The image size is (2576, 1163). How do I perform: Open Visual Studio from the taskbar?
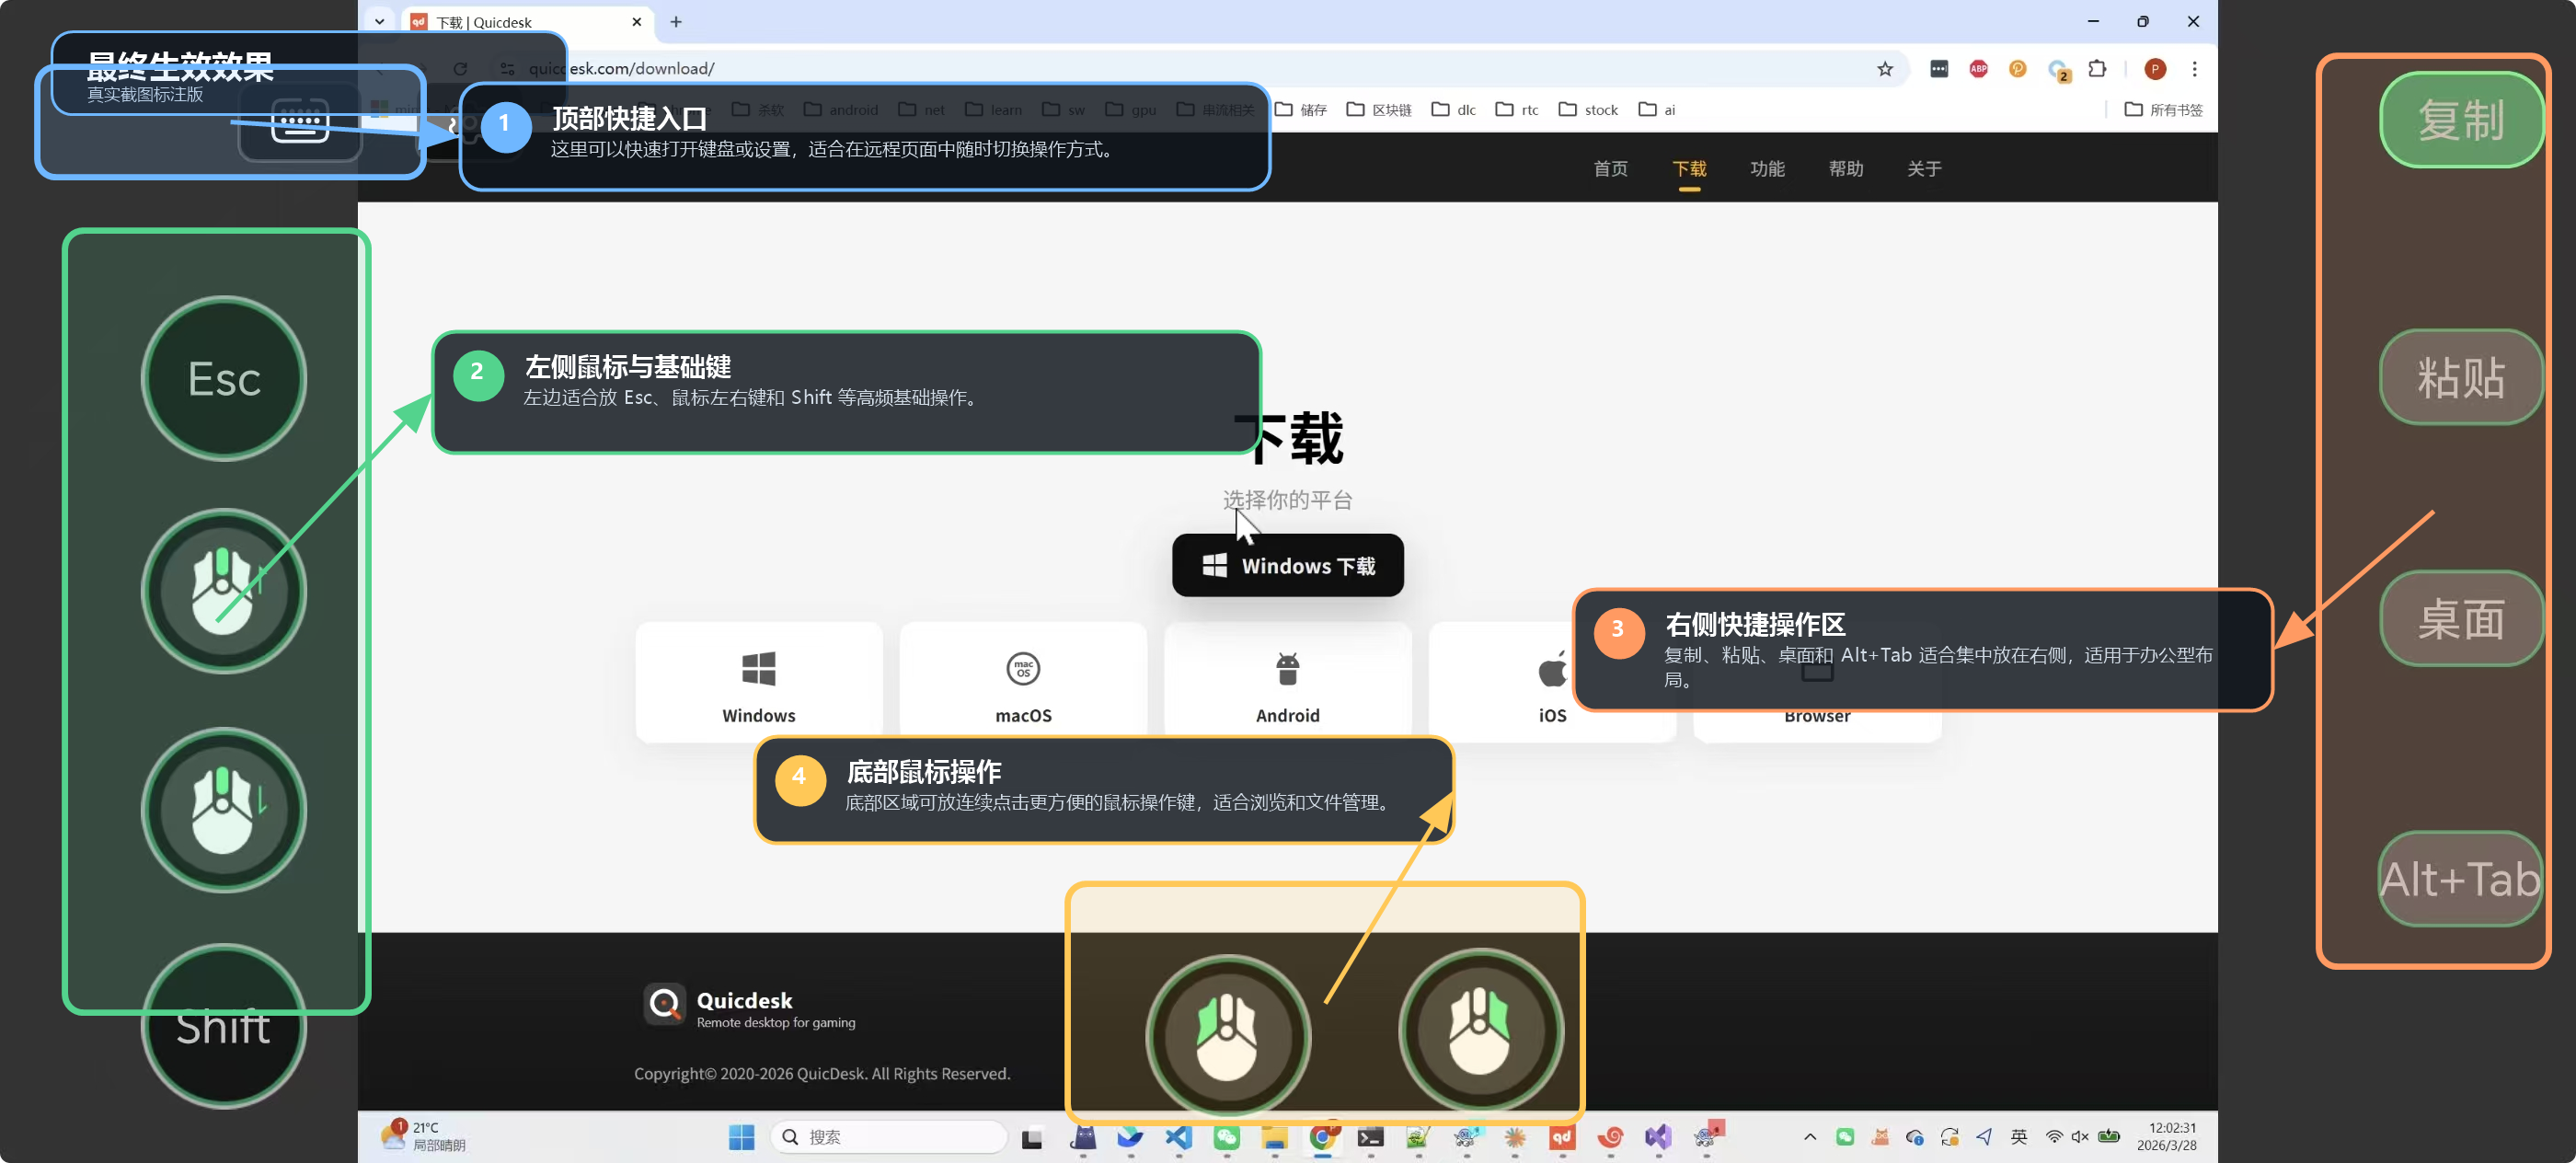tap(1658, 1137)
